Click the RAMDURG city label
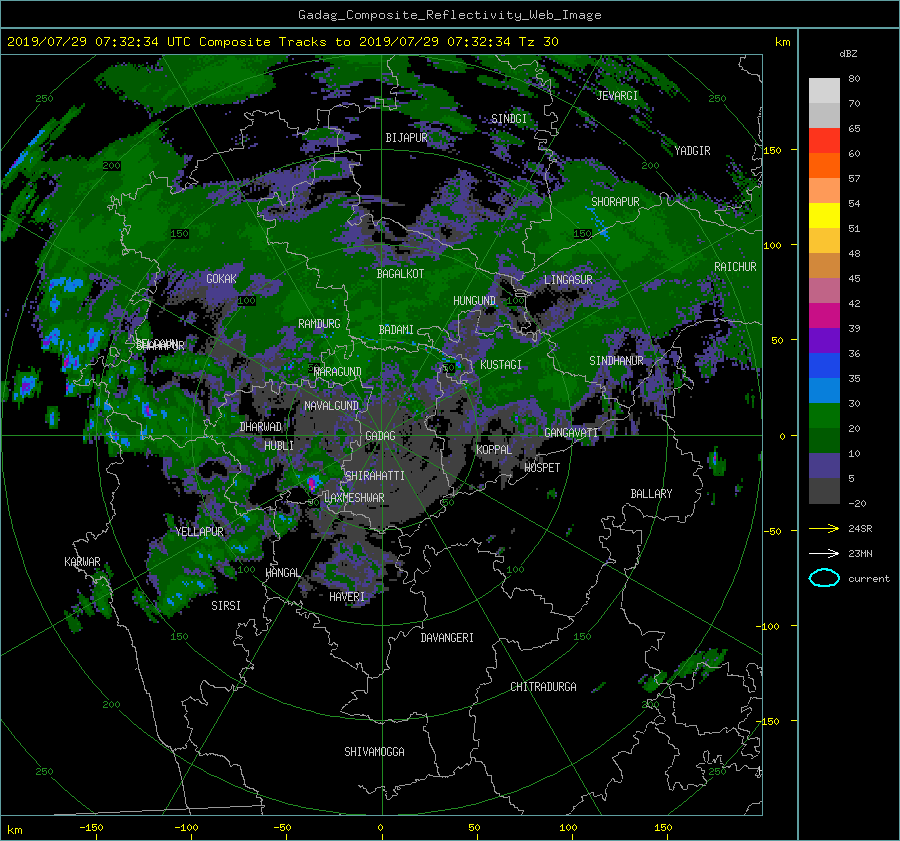The width and height of the screenshot is (900, 841). [x=319, y=324]
